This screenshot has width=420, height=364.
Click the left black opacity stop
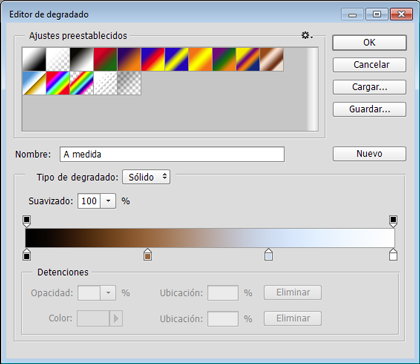pos(27,221)
